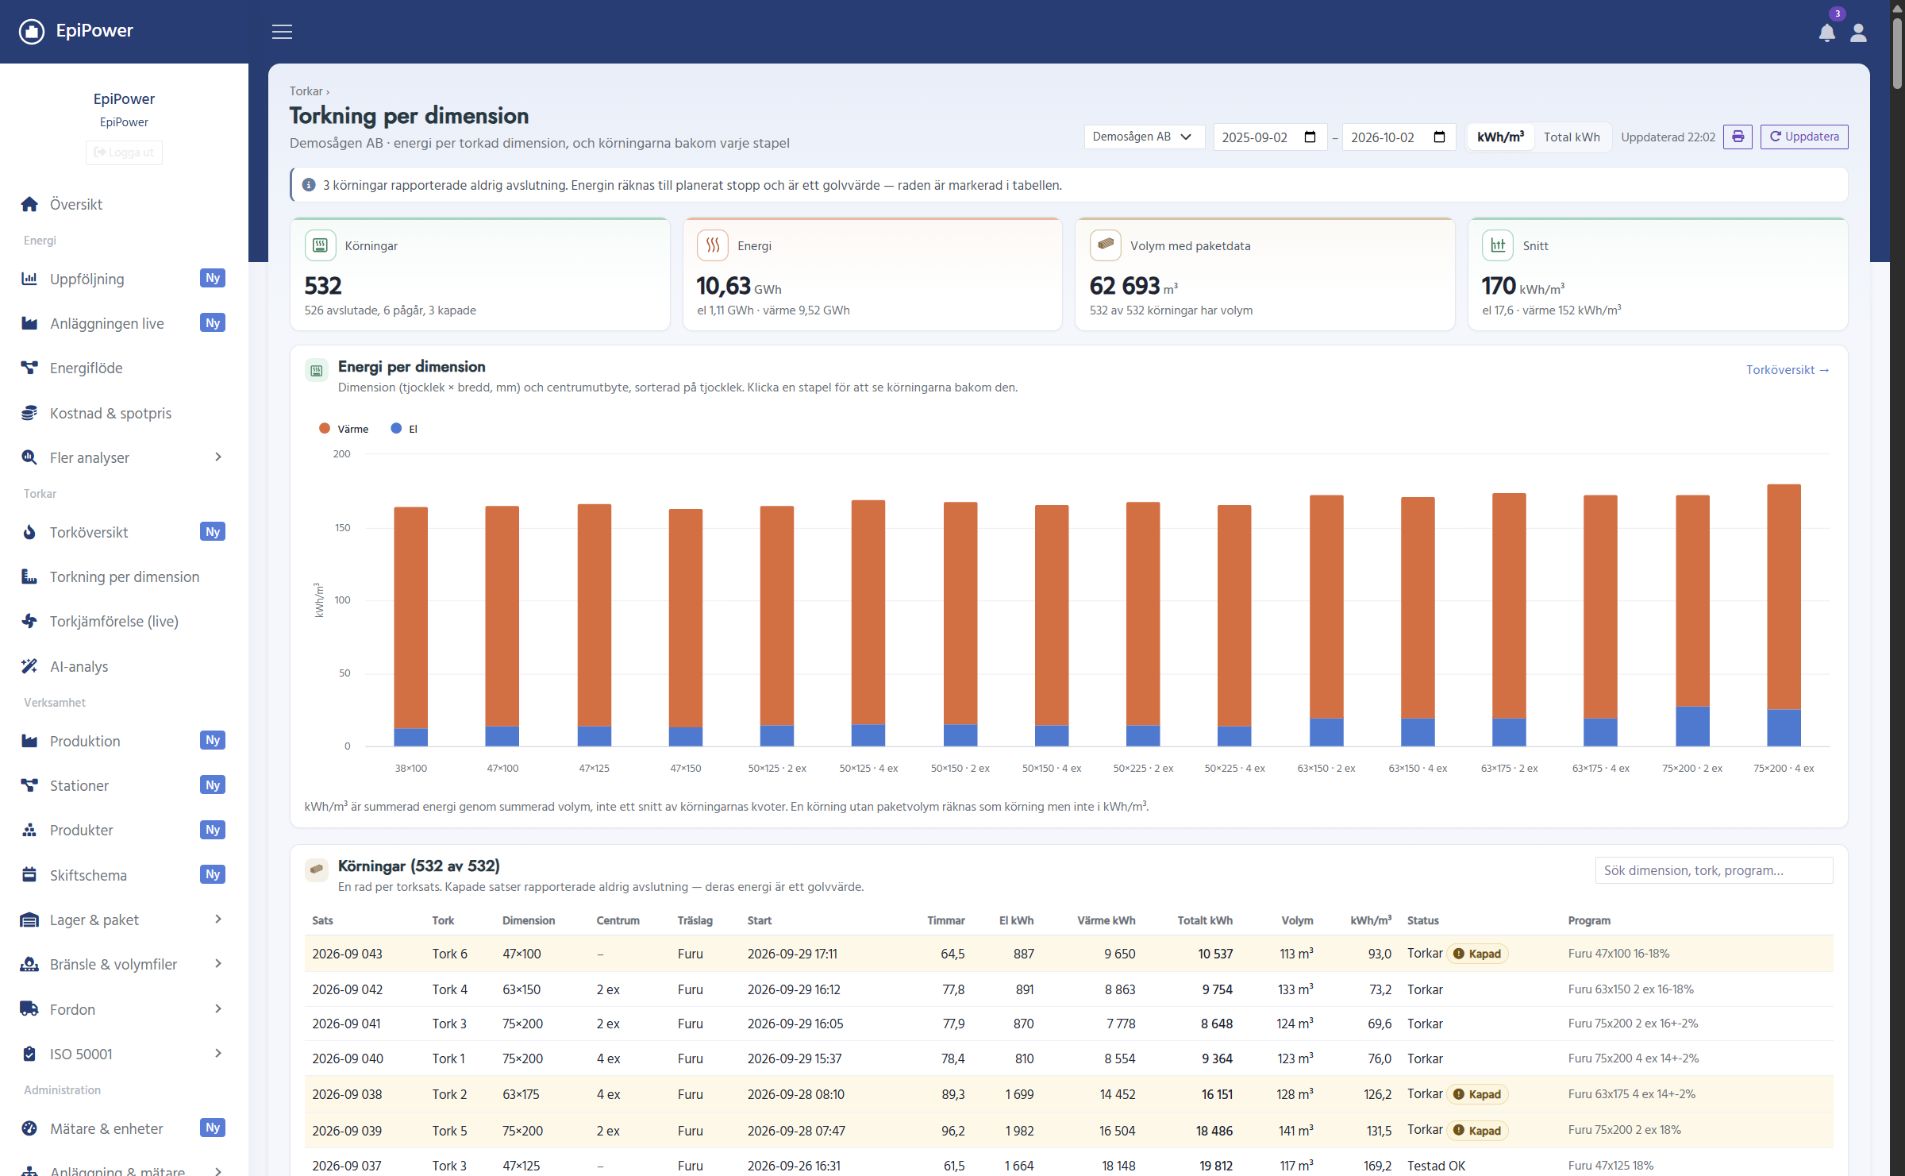The height and width of the screenshot is (1176, 1905).
Task: Click the Körningar card icon
Action: [320, 245]
